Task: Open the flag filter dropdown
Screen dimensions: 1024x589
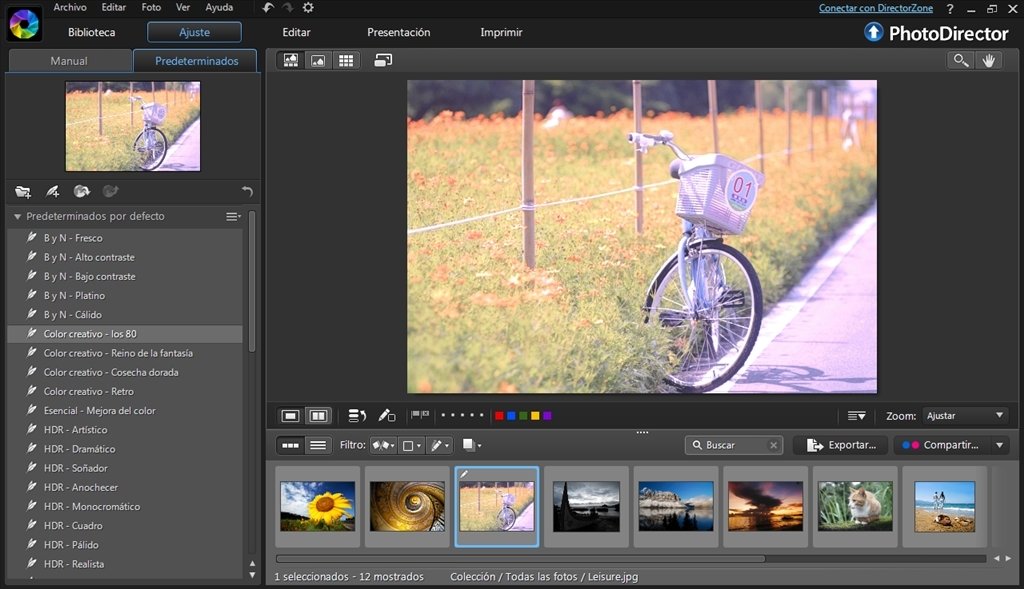Action: point(383,445)
